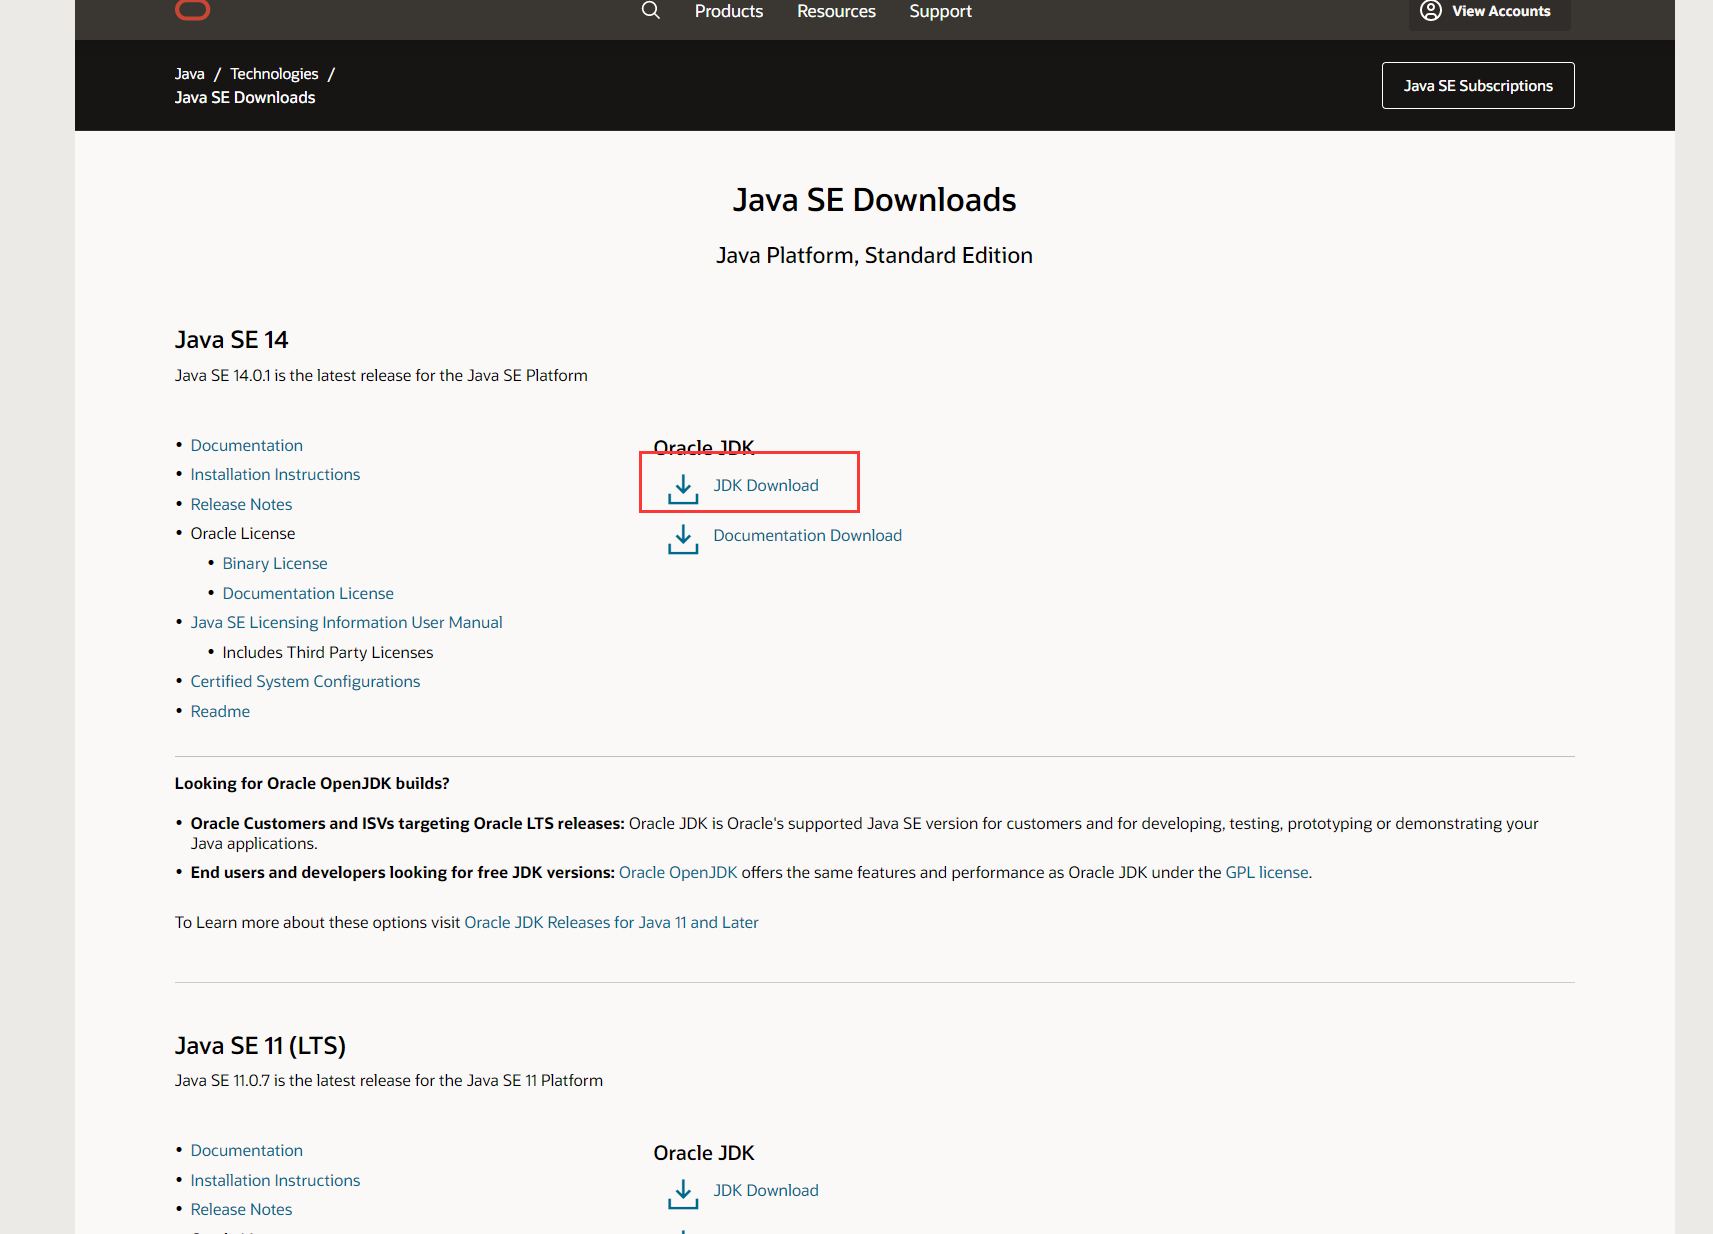Open Java SE 14 Release Notes link
The height and width of the screenshot is (1234, 1713).
[x=241, y=505]
